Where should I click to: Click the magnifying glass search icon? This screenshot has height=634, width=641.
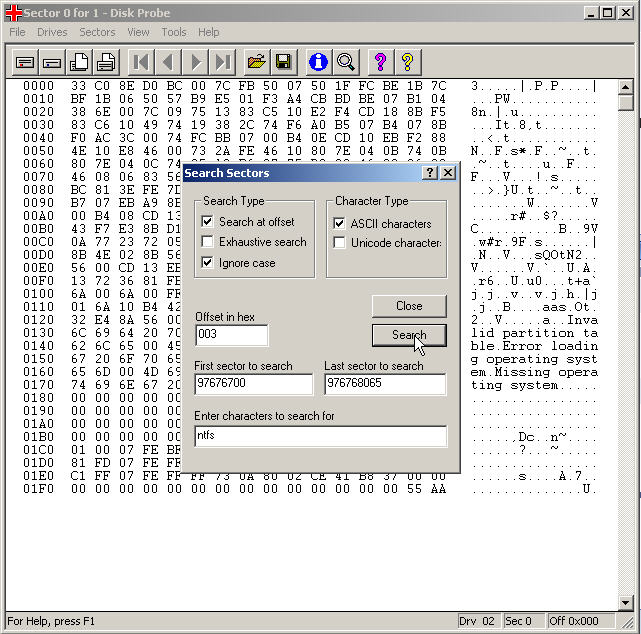[346, 63]
